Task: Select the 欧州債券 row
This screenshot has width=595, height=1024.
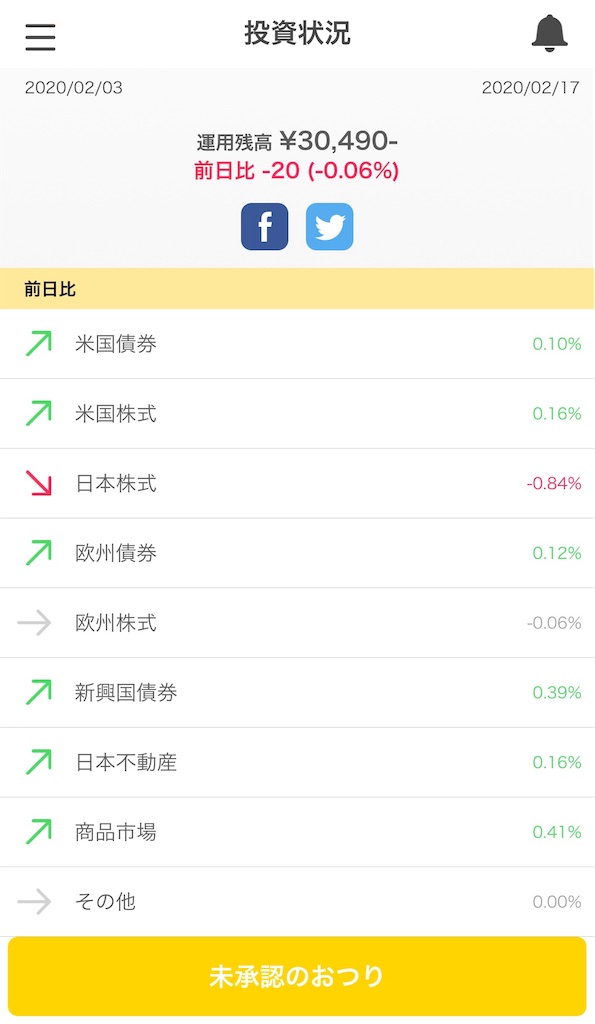Action: [297, 553]
